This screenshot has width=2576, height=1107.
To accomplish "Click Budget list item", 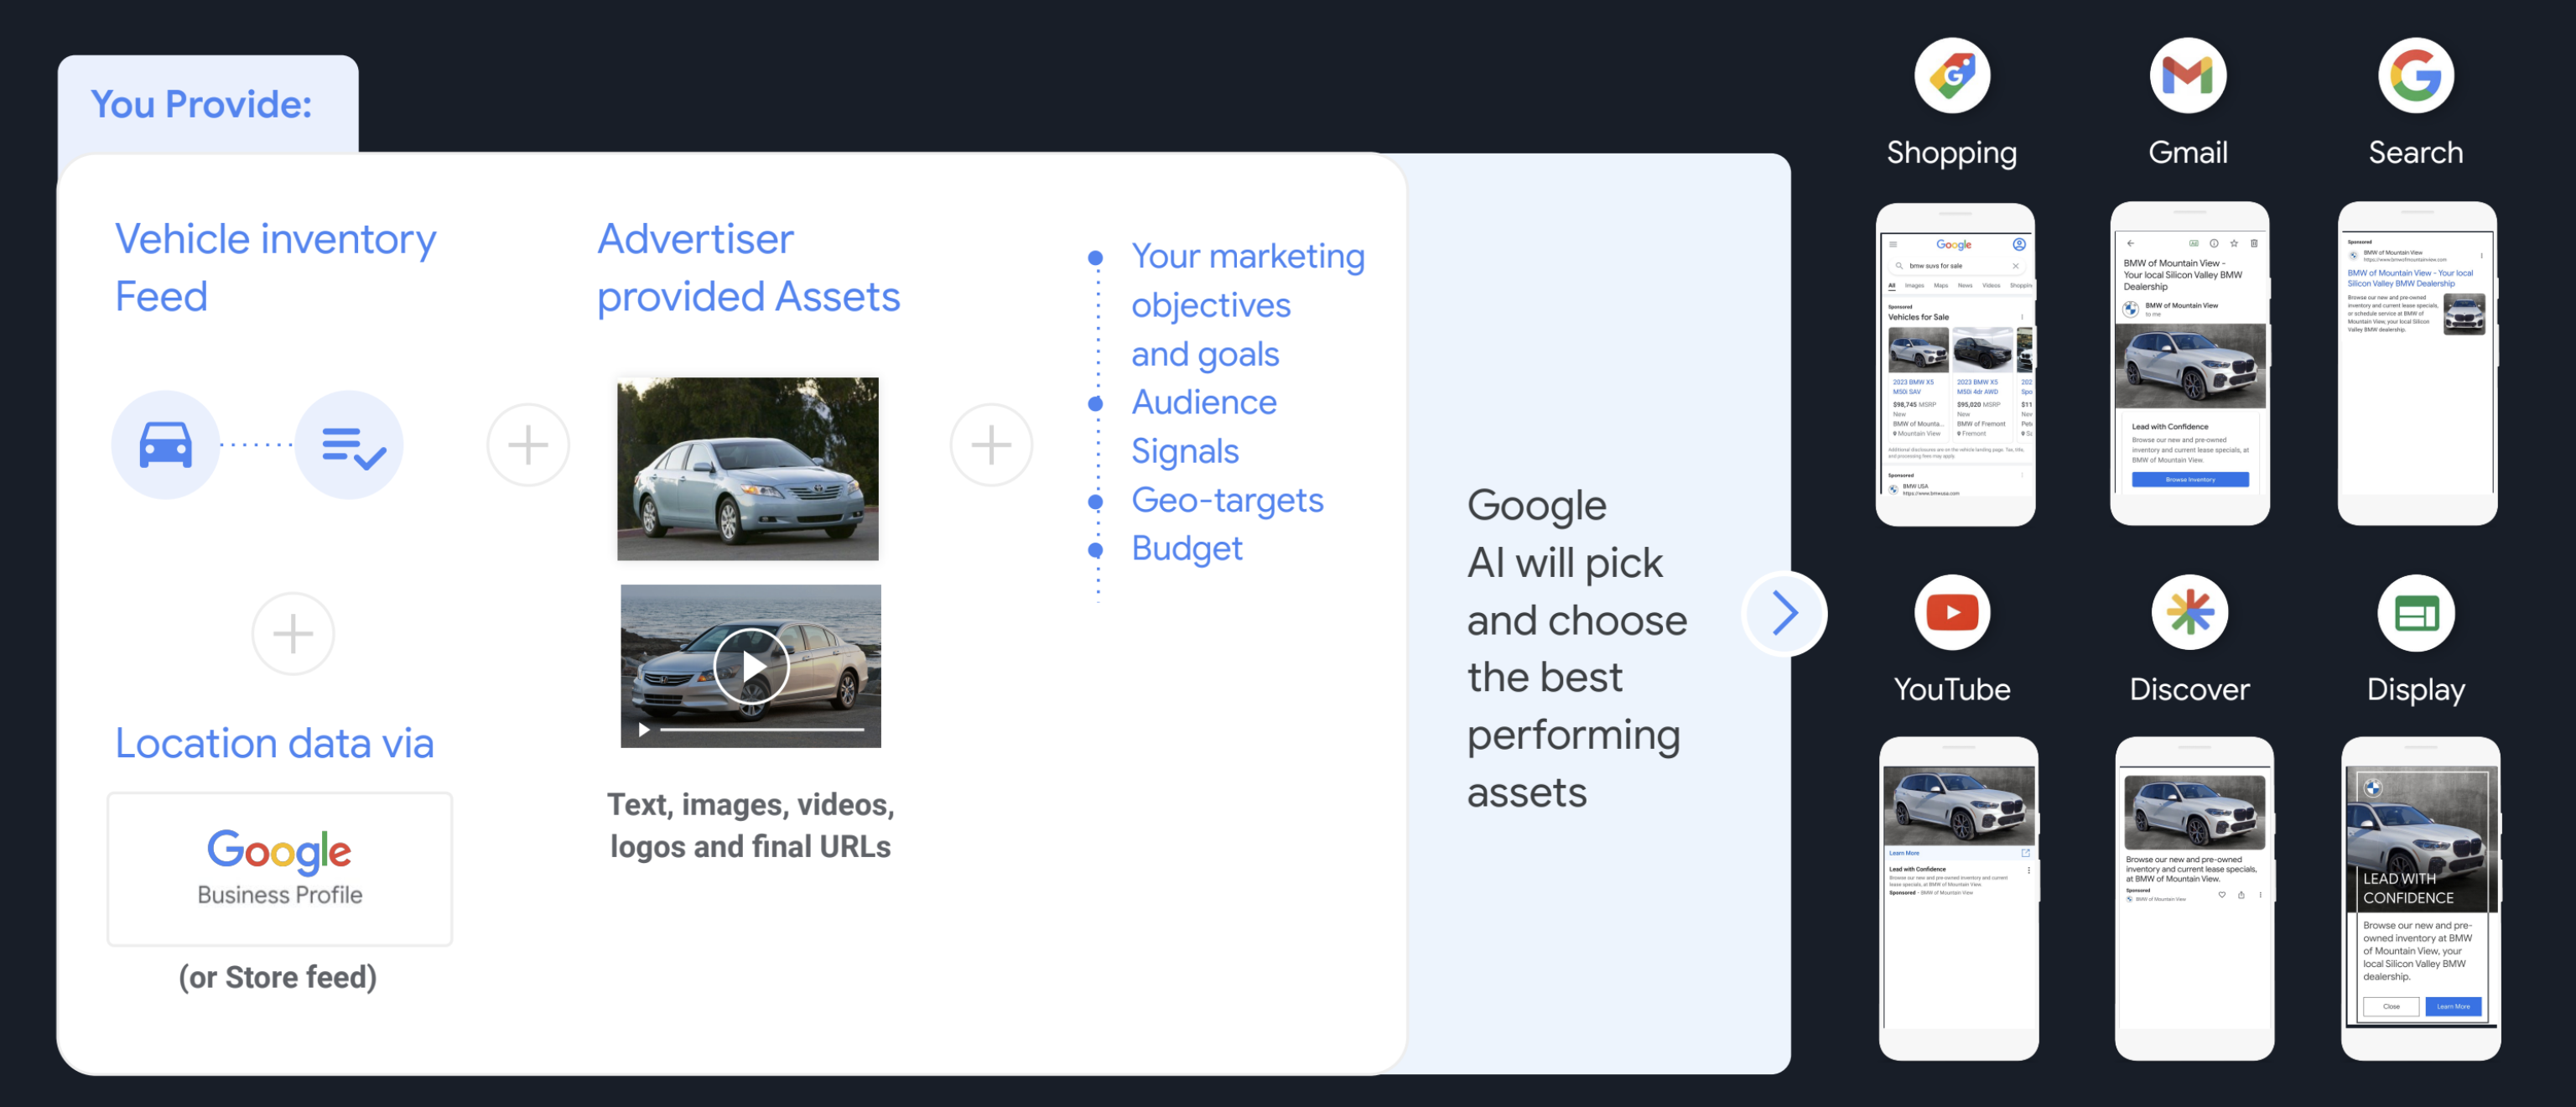I will [1187, 549].
